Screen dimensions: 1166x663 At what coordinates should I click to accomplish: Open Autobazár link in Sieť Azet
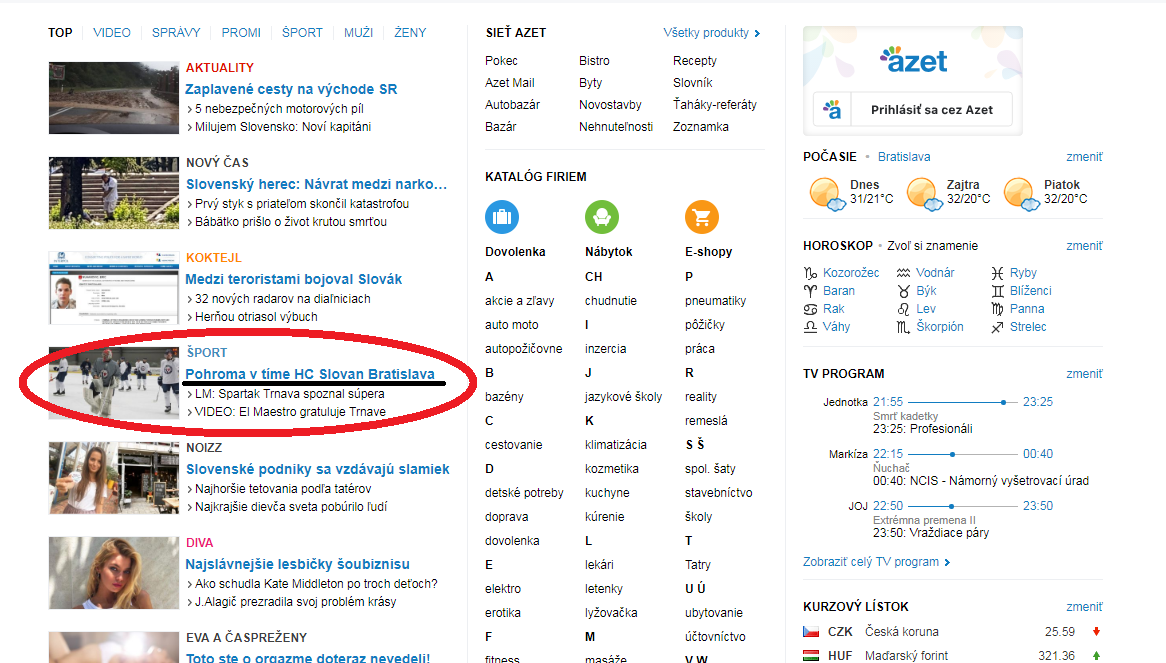(512, 105)
